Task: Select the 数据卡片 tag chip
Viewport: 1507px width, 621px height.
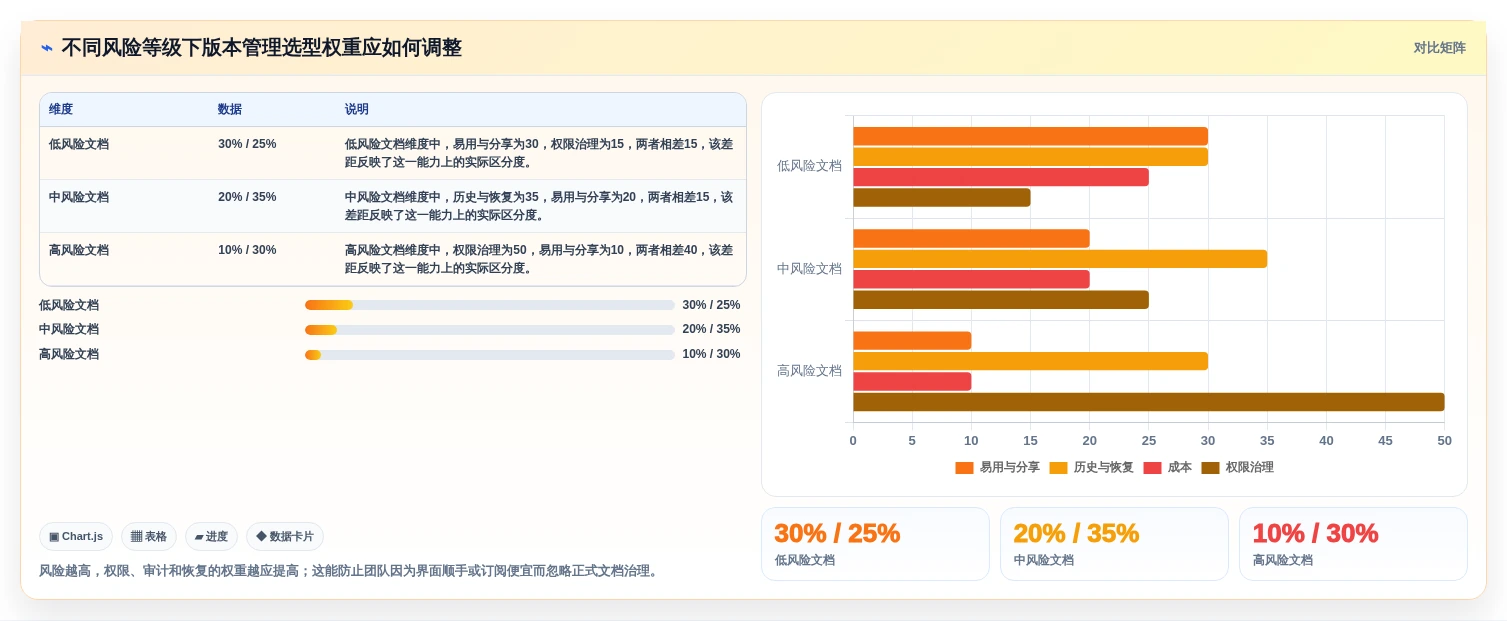Action: (x=285, y=537)
